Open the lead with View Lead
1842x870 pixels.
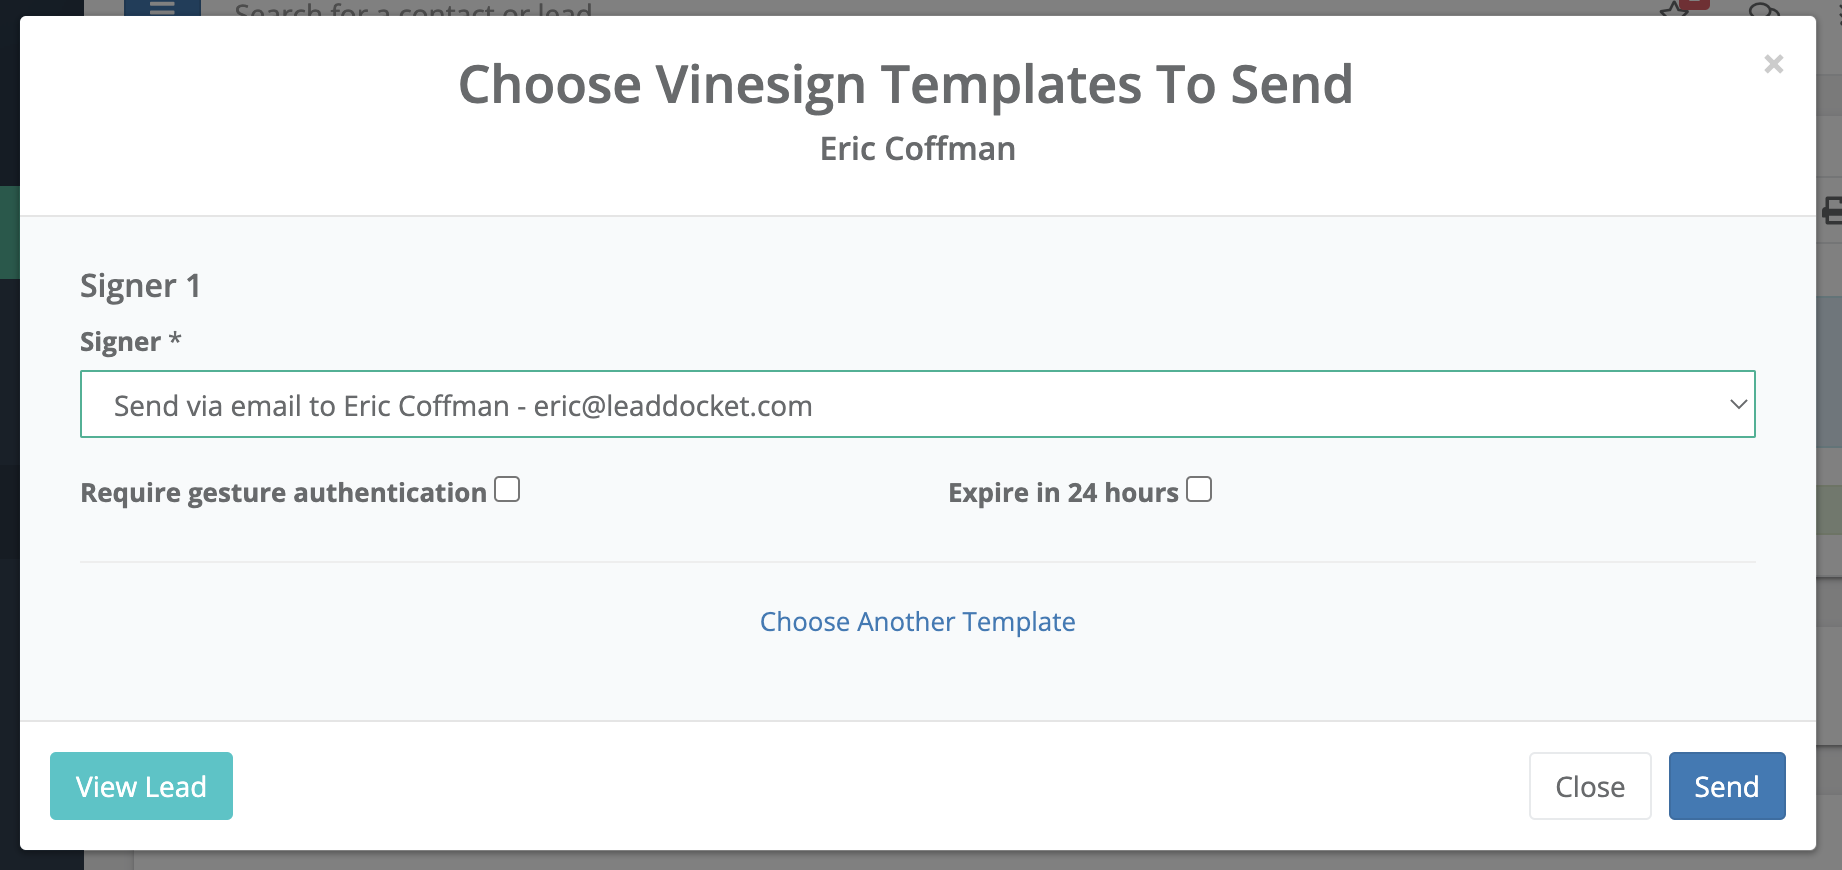141,786
